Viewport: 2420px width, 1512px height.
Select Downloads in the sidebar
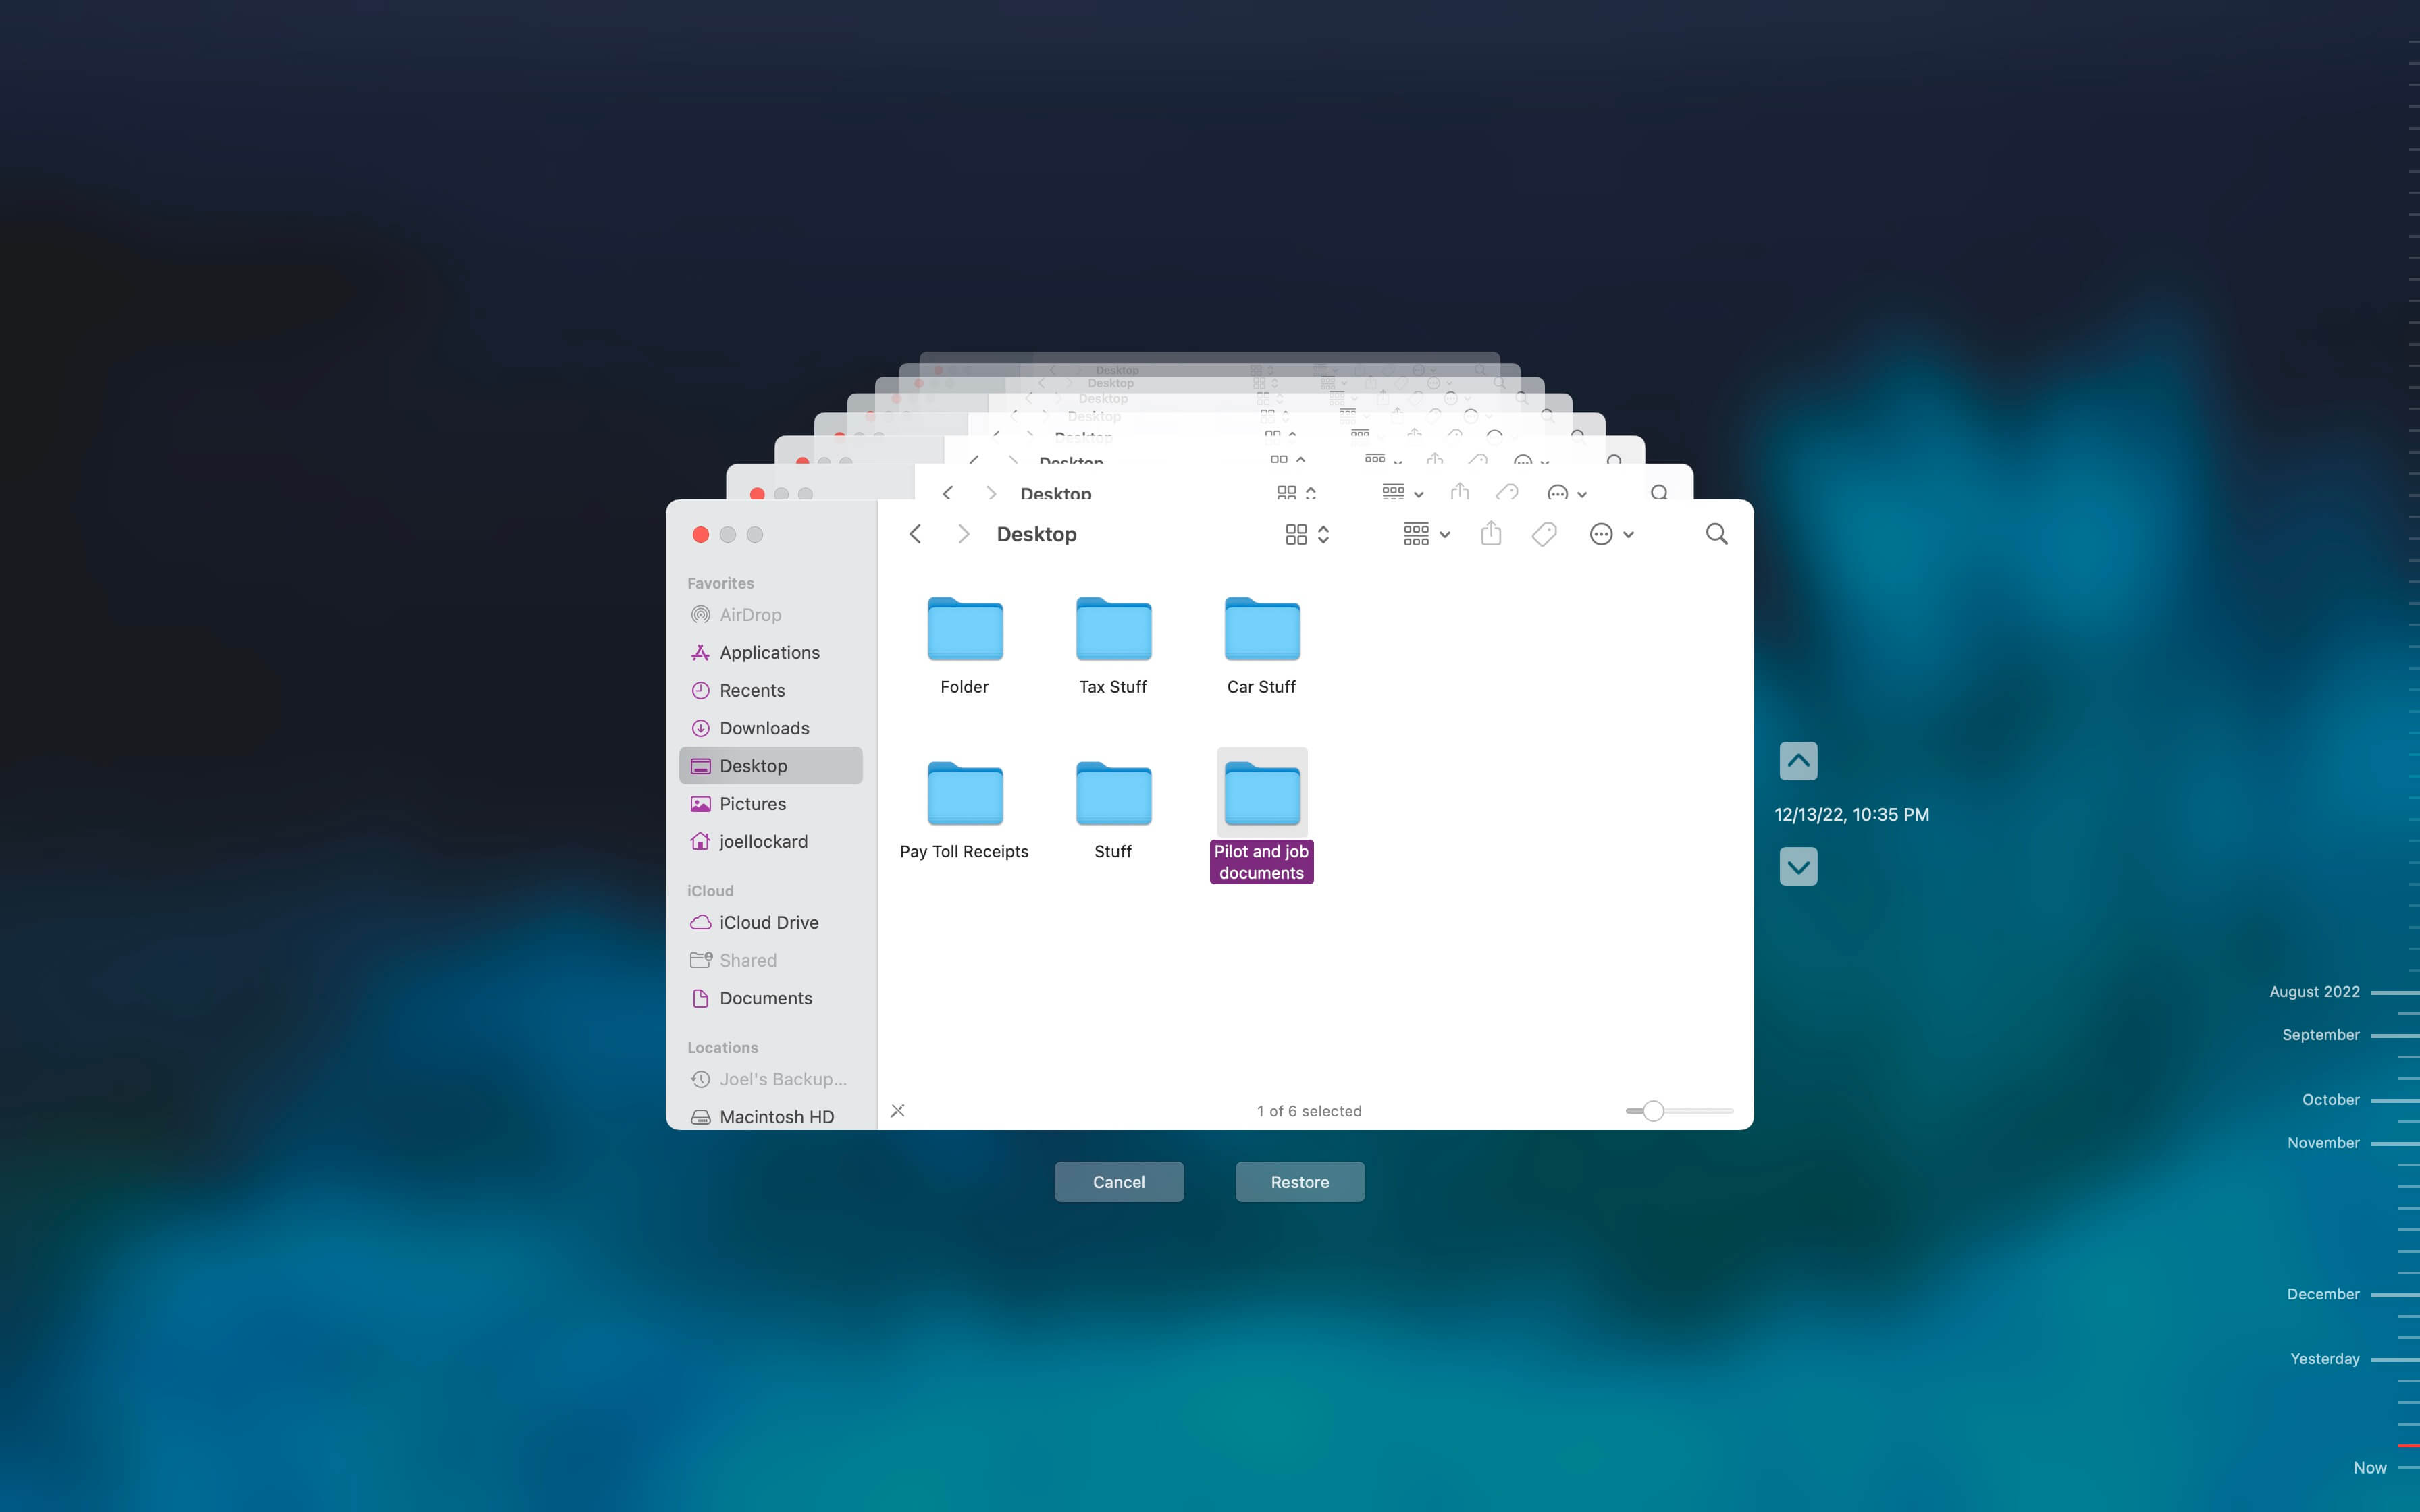pyautogui.click(x=764, y=728)
